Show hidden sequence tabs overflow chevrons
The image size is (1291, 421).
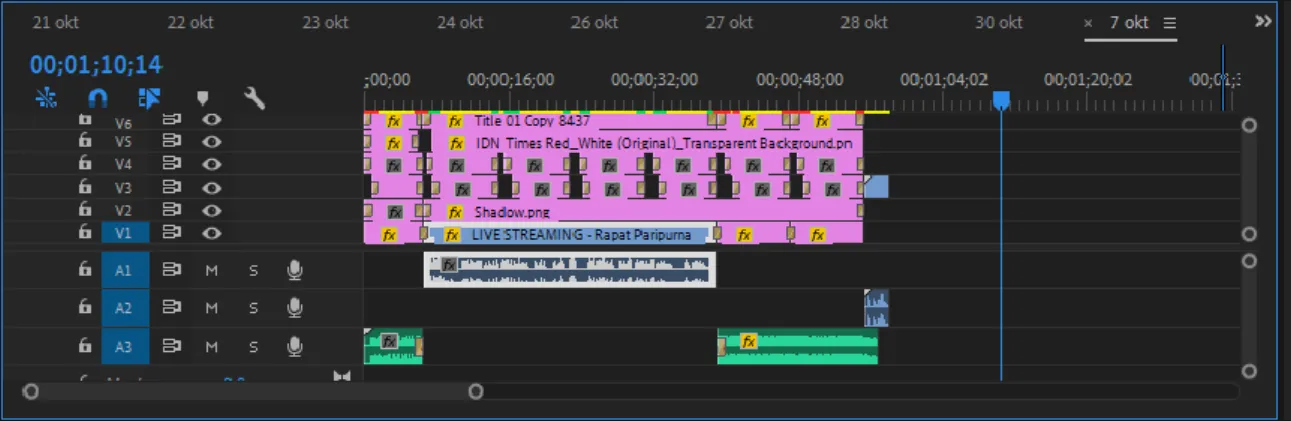point(1264,21)
